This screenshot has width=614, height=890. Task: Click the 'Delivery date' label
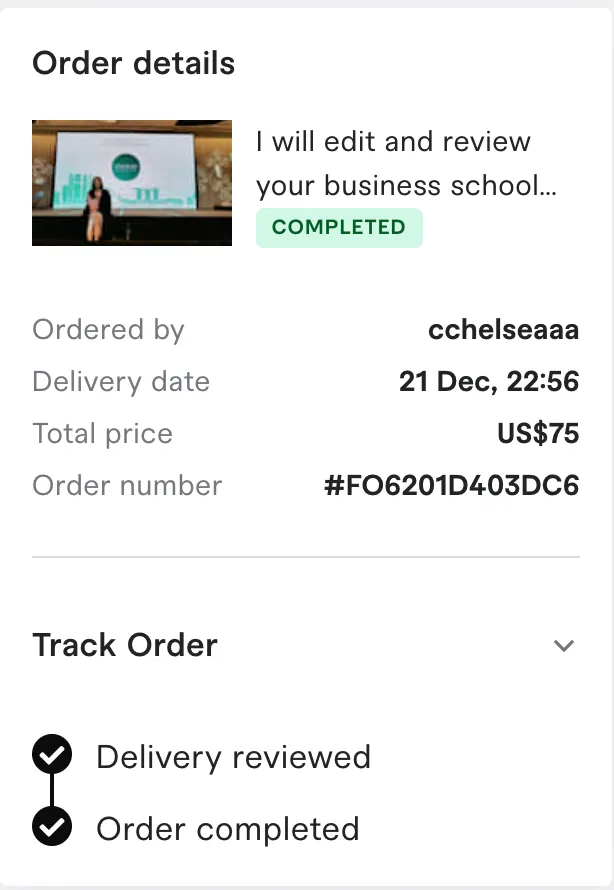pos(121,382)
